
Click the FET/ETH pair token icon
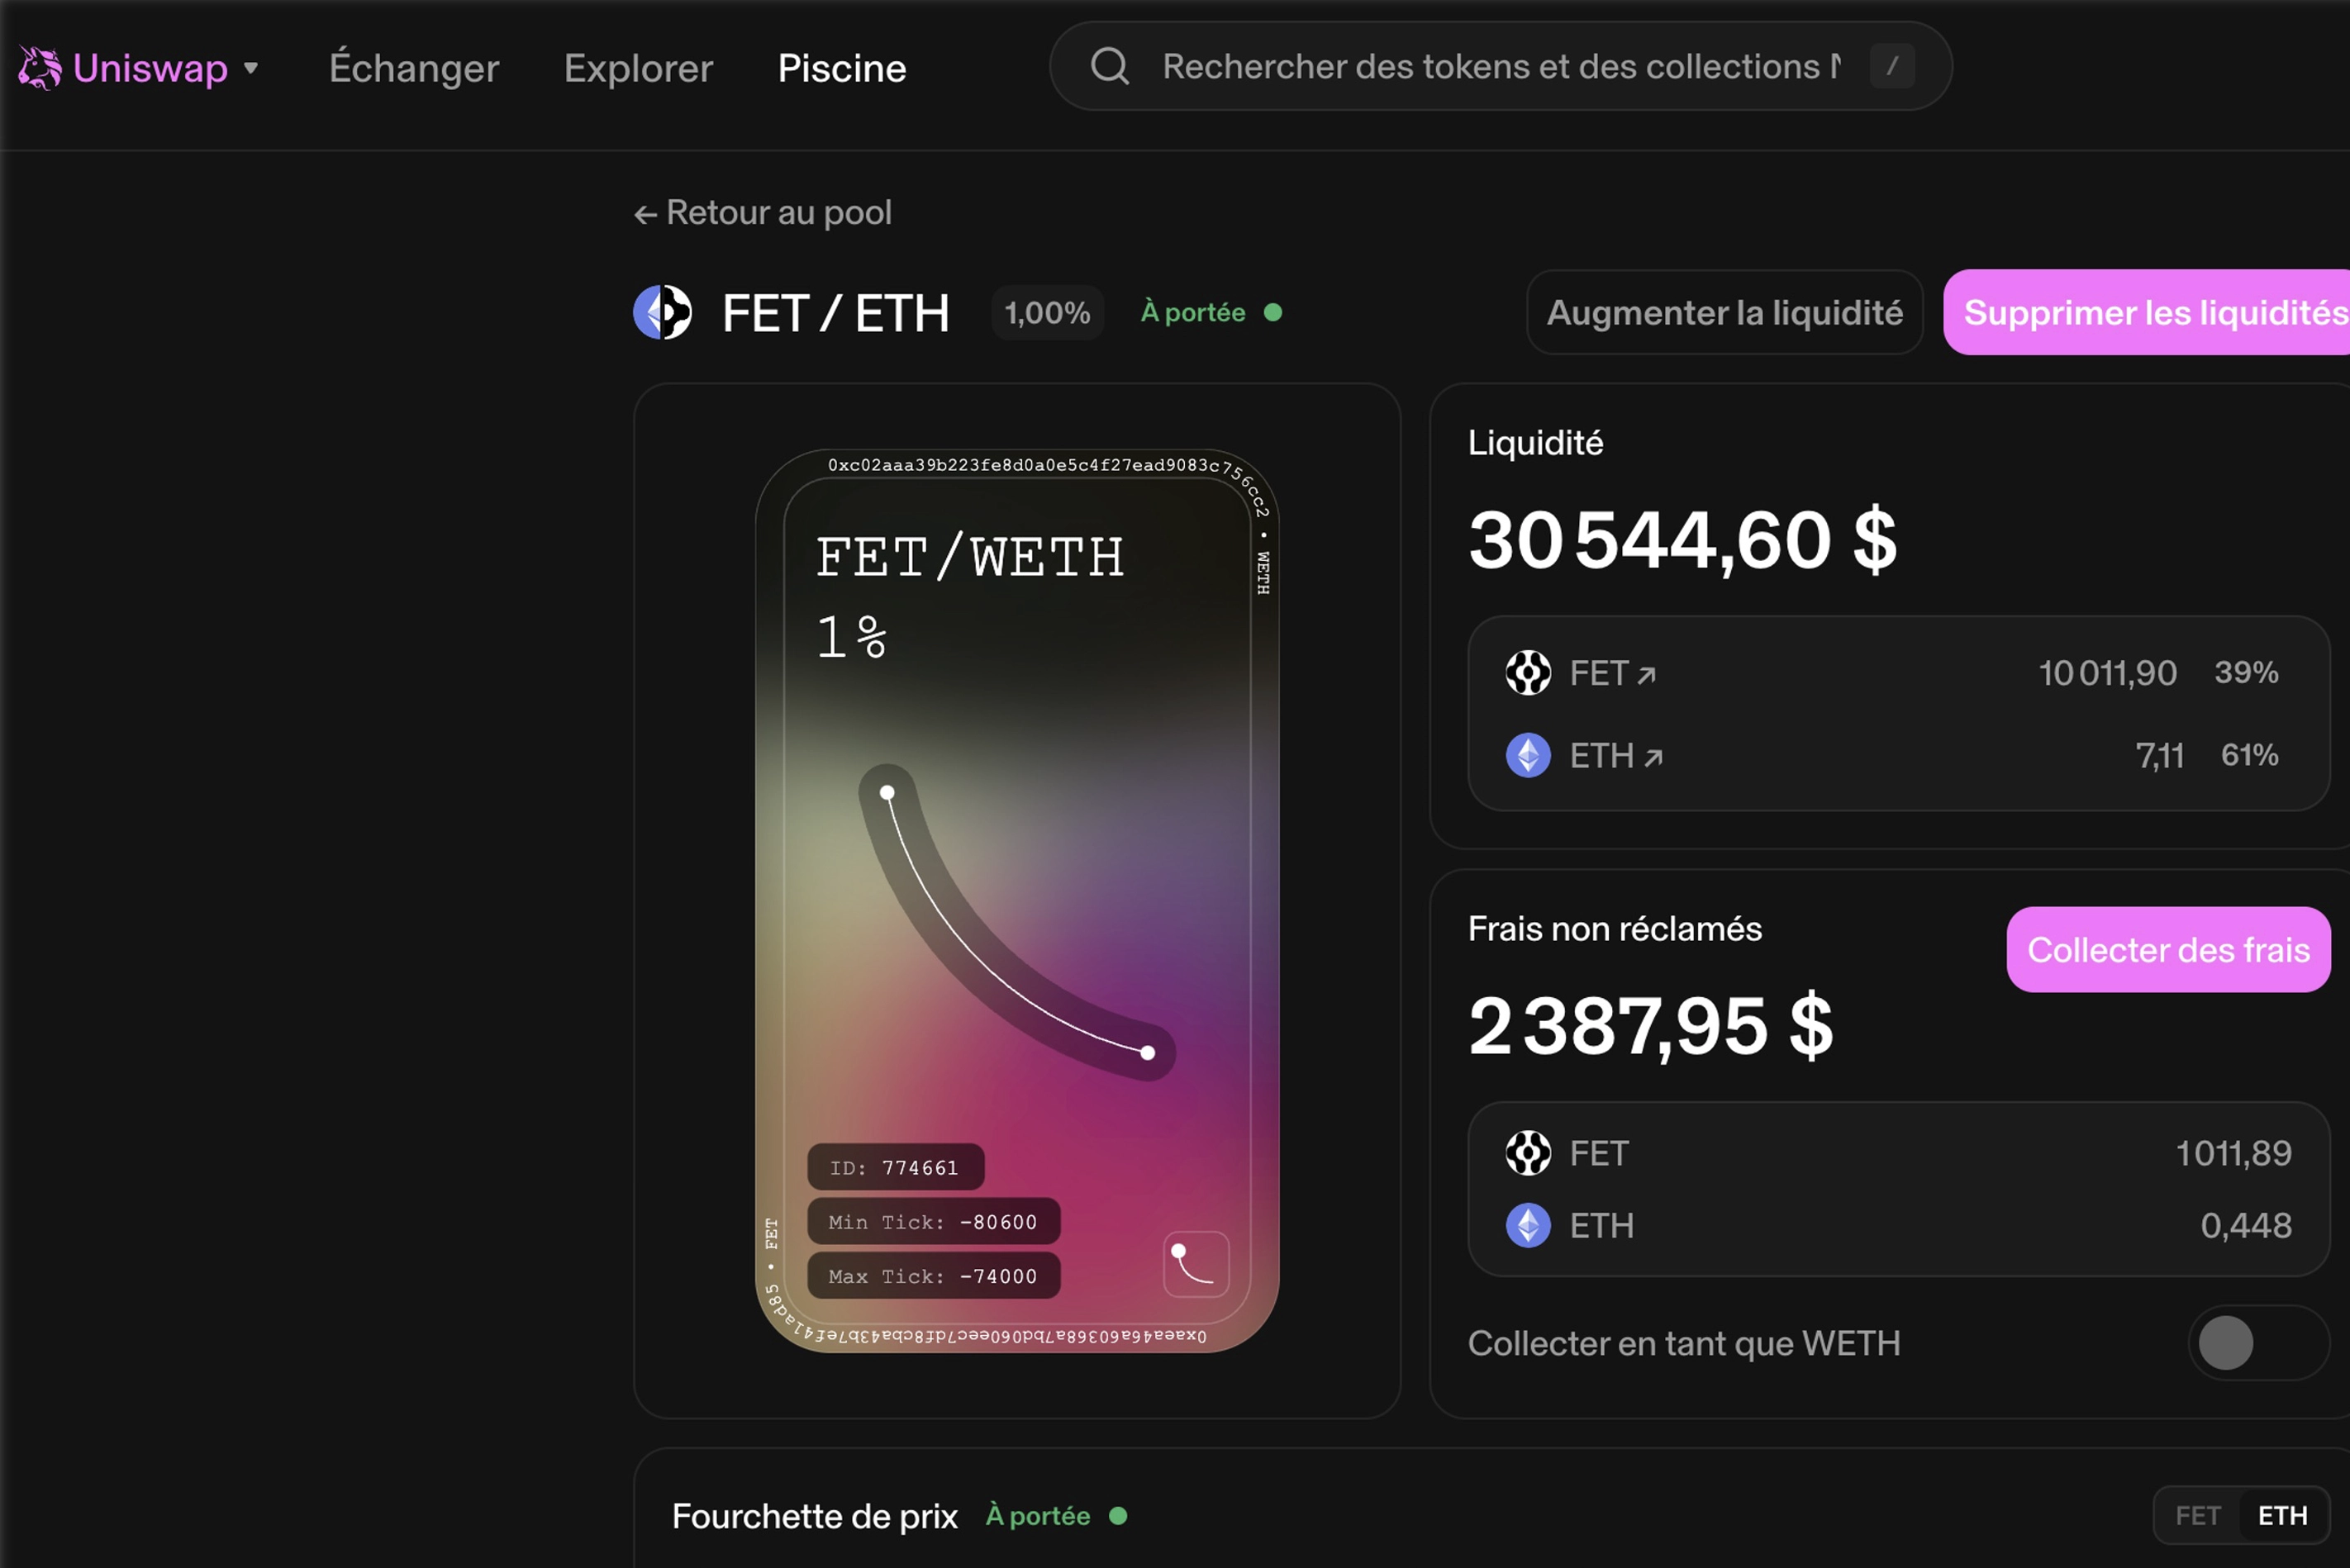[663, 313]
